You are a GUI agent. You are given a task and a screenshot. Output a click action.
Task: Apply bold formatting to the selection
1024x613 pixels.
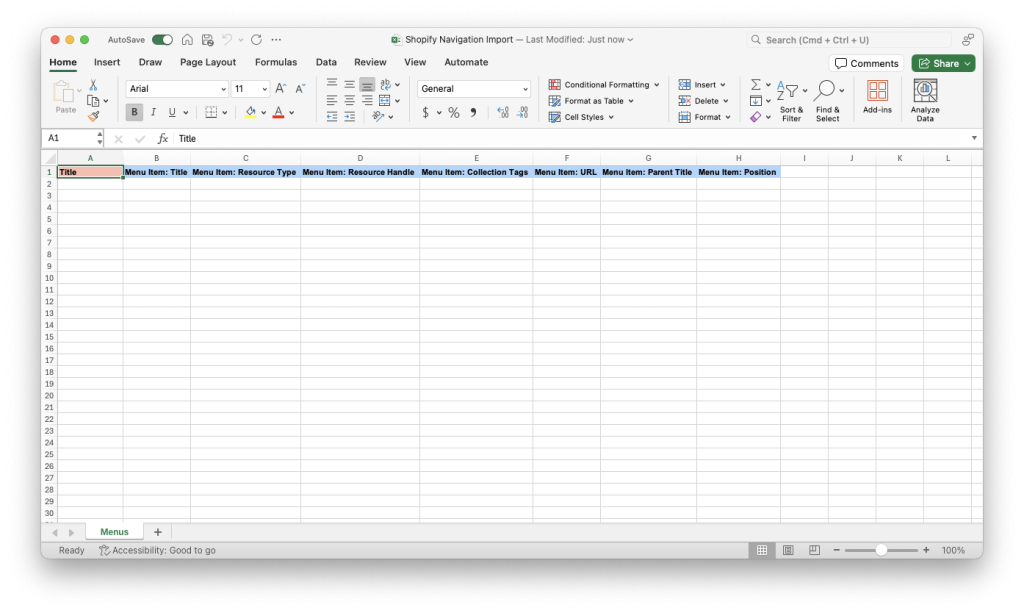click(x=133, y=112)
